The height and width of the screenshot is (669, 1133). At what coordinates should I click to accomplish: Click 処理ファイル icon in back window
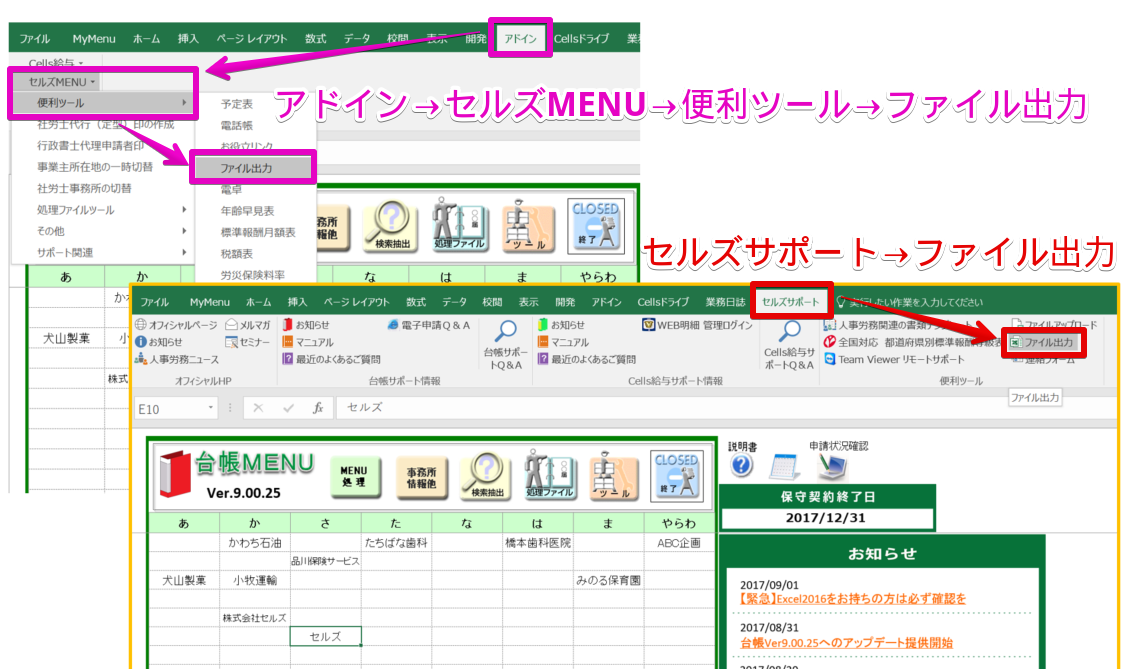pyautogui.click(x=458, y=225)
